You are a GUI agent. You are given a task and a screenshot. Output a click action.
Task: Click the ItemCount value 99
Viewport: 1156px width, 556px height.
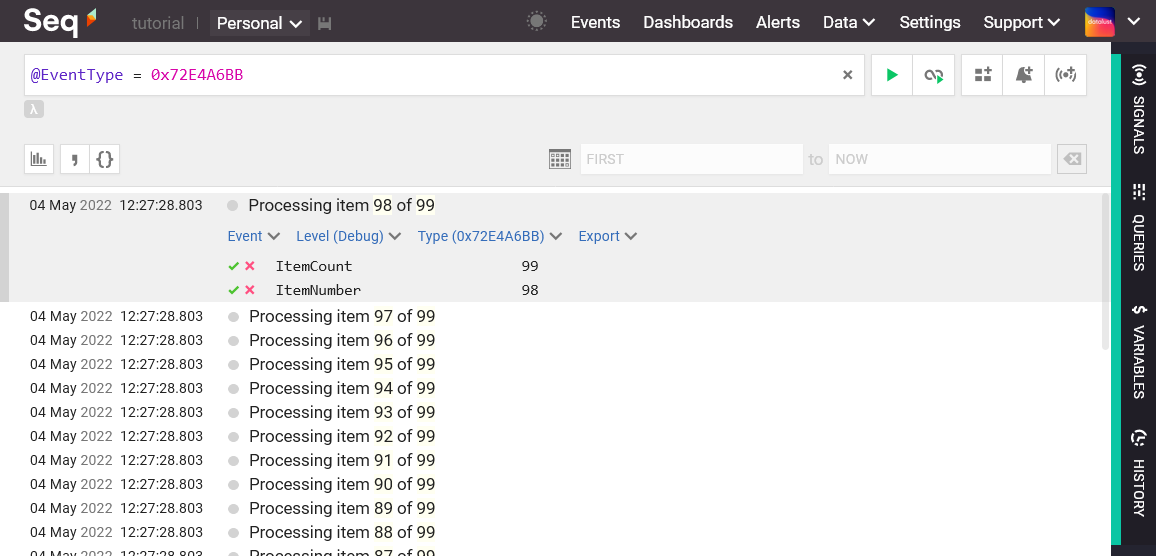click(x=529, y=266)
